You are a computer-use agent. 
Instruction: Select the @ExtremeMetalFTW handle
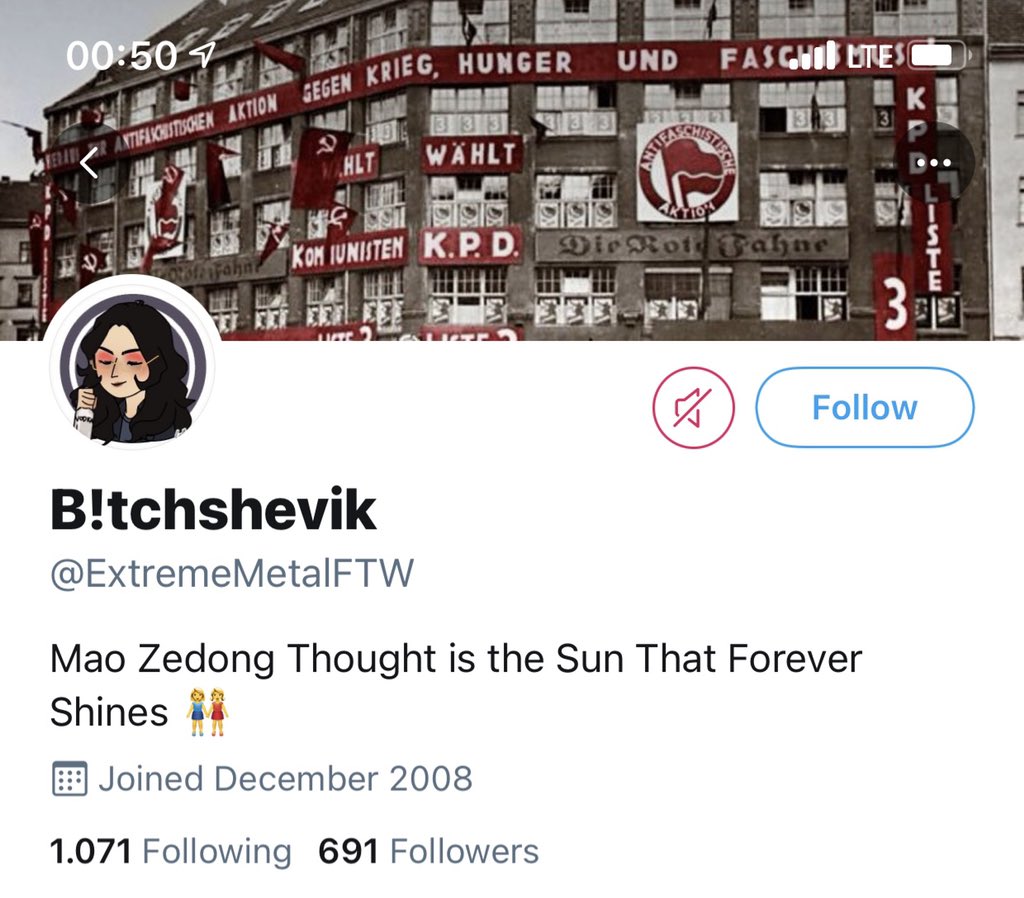coord(232,573)
